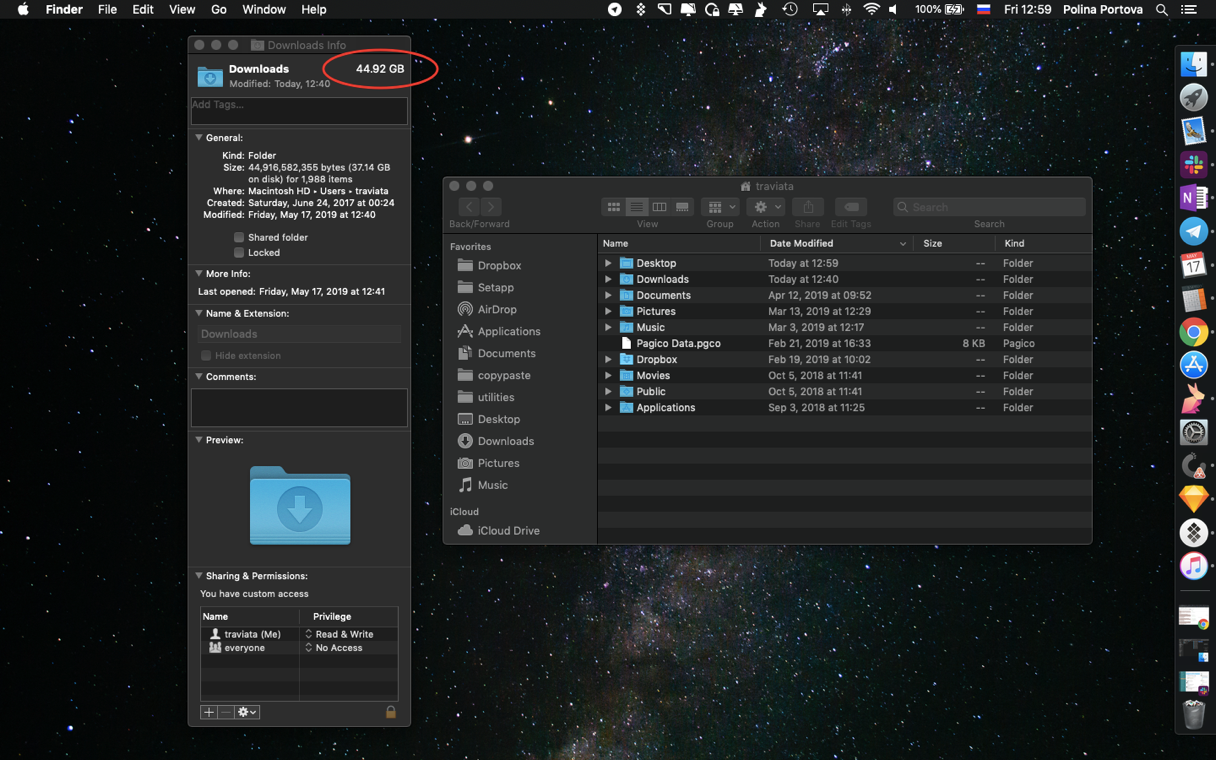This screenshot has width=1216, height=760.
Task: Open the View menu in menu bar
Action: pos(182,9)
